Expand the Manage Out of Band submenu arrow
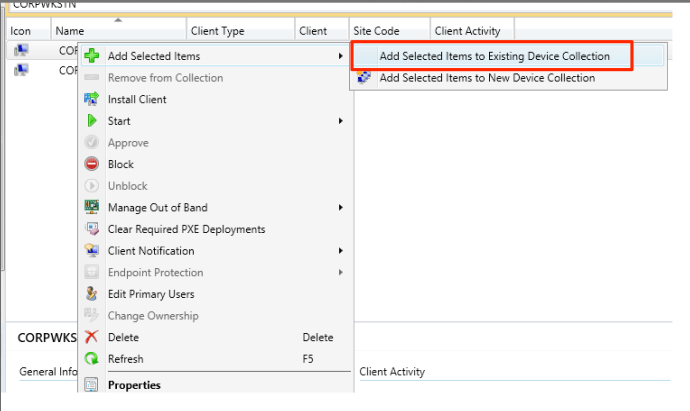The image size is (690, 411). (341, 207)
